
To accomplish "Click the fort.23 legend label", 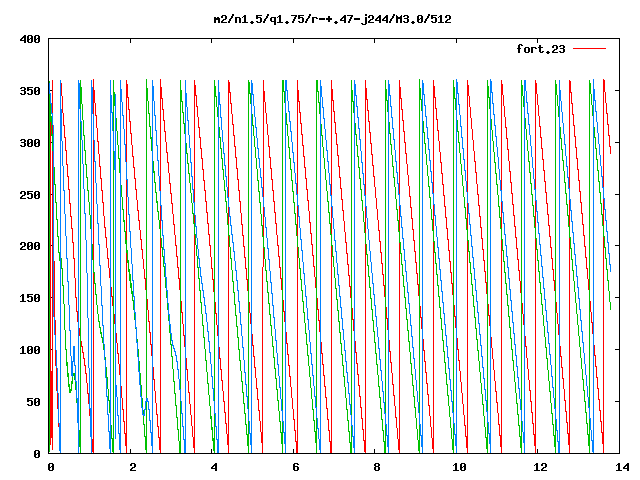I will (541, 49).
